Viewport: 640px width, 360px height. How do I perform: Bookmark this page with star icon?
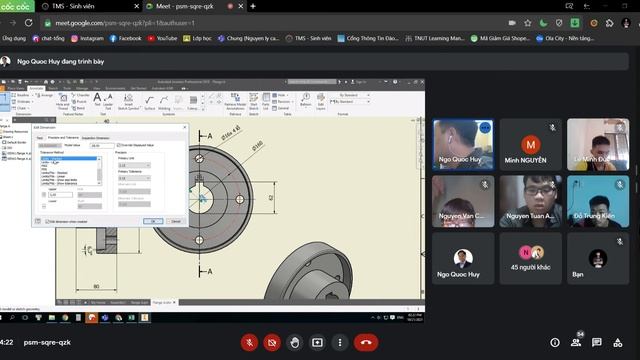[x=528, y=23]
